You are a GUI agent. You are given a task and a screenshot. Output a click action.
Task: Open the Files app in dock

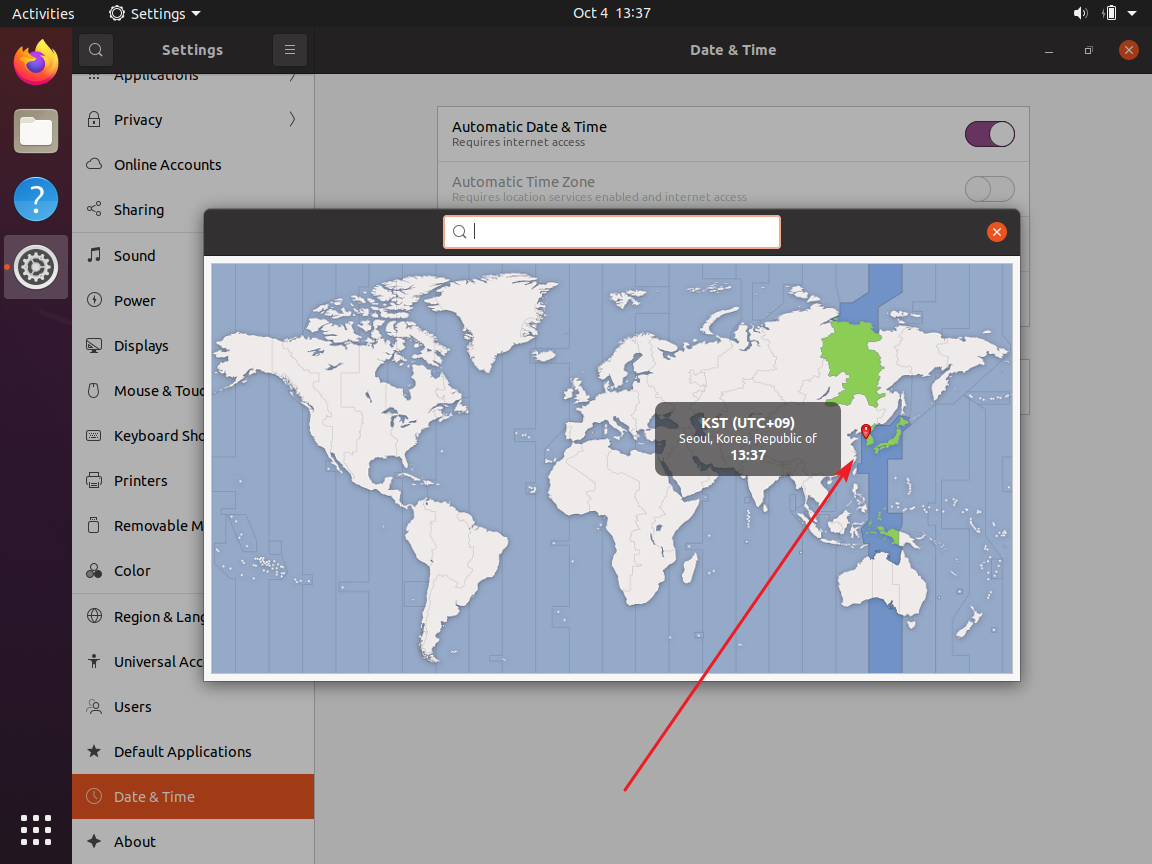coord(36,131)
